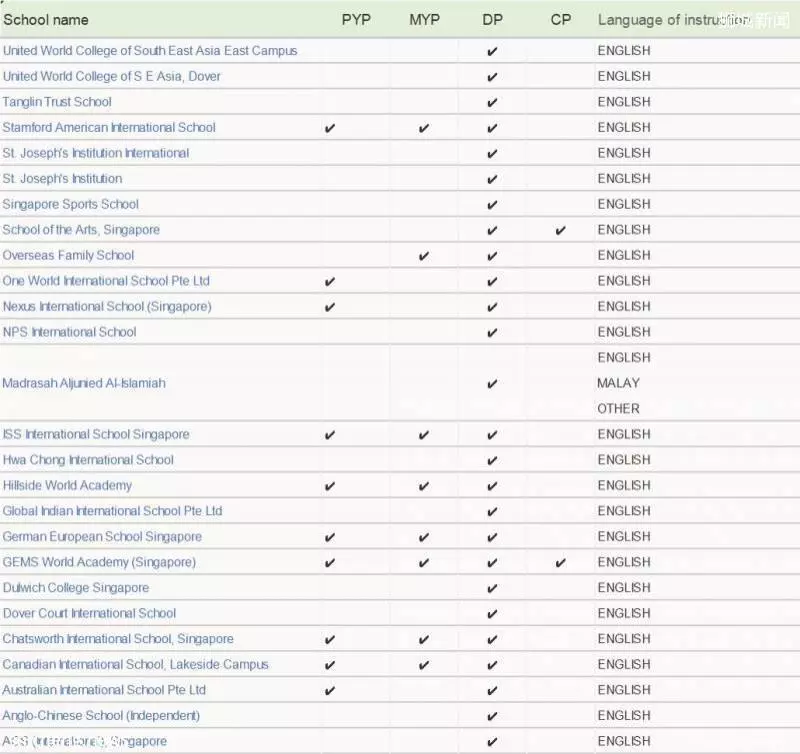
Task: Click DP checkmark for Singapore Sports School
Action: pyautogui.click(x=492, y=205)
